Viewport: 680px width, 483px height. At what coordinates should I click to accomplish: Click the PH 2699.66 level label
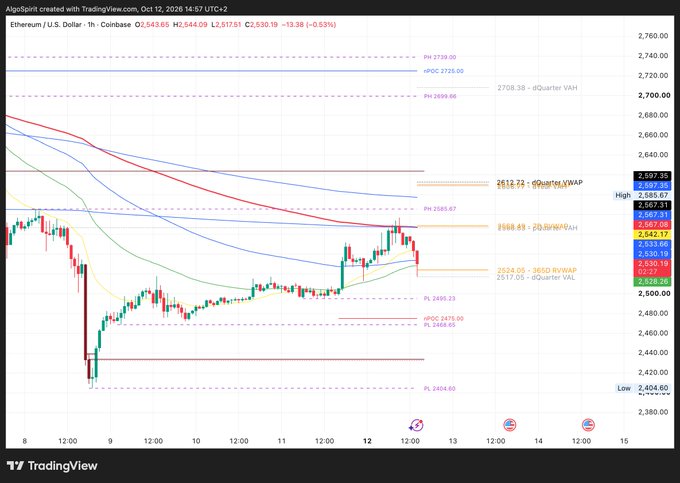[440, 96]
